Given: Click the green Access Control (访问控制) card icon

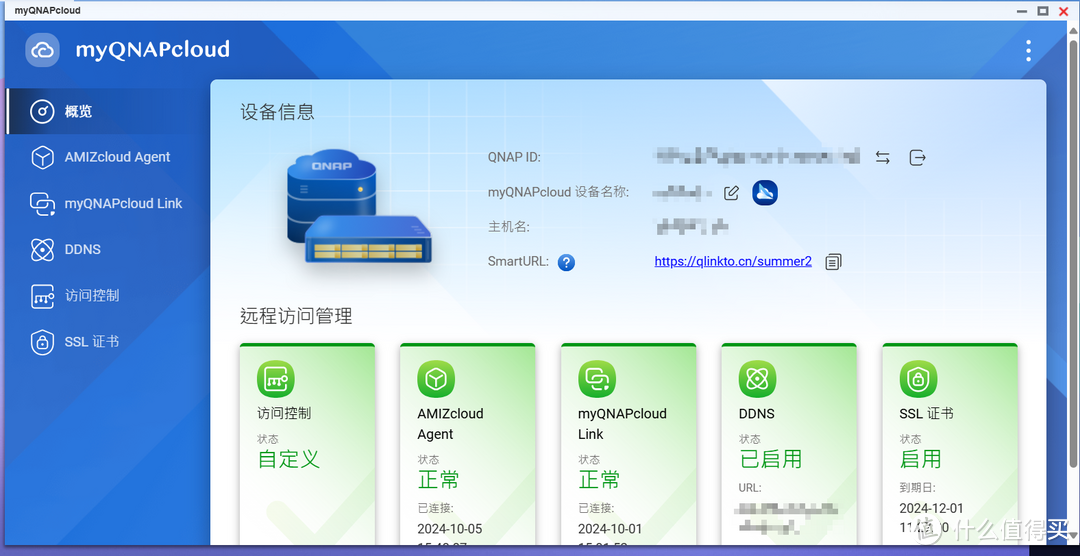Looking at the screenshot, I should click(x=276, y=378).
